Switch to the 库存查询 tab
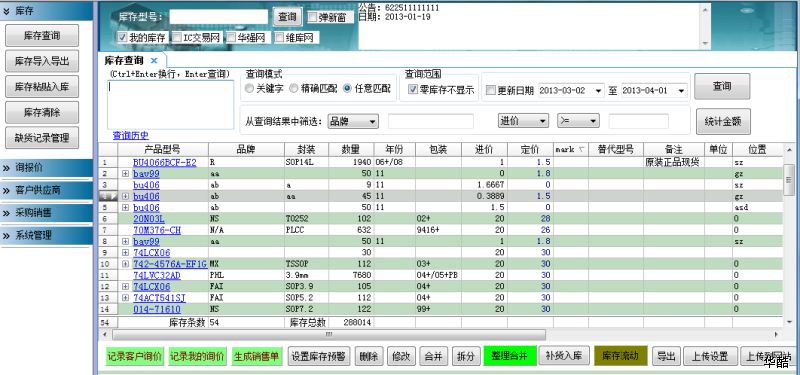Image resolution: width=800 pixels, height=375 pixels. coord(124,61)
